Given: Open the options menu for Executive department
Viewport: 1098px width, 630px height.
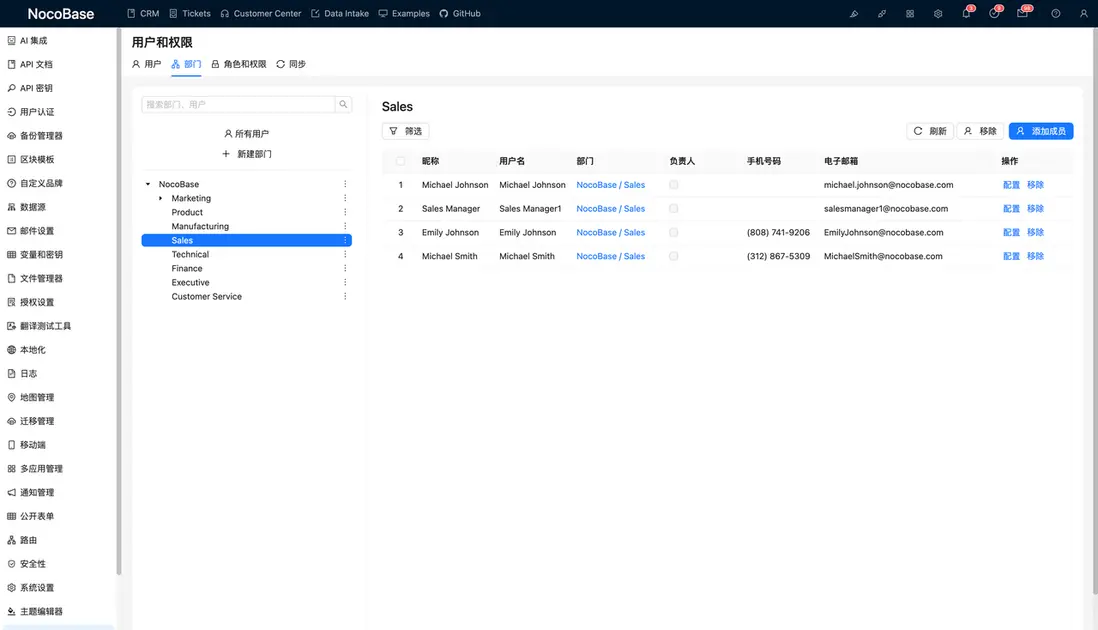Looking at the screenshot, I should pyautogui.click(x=345, y=282).
